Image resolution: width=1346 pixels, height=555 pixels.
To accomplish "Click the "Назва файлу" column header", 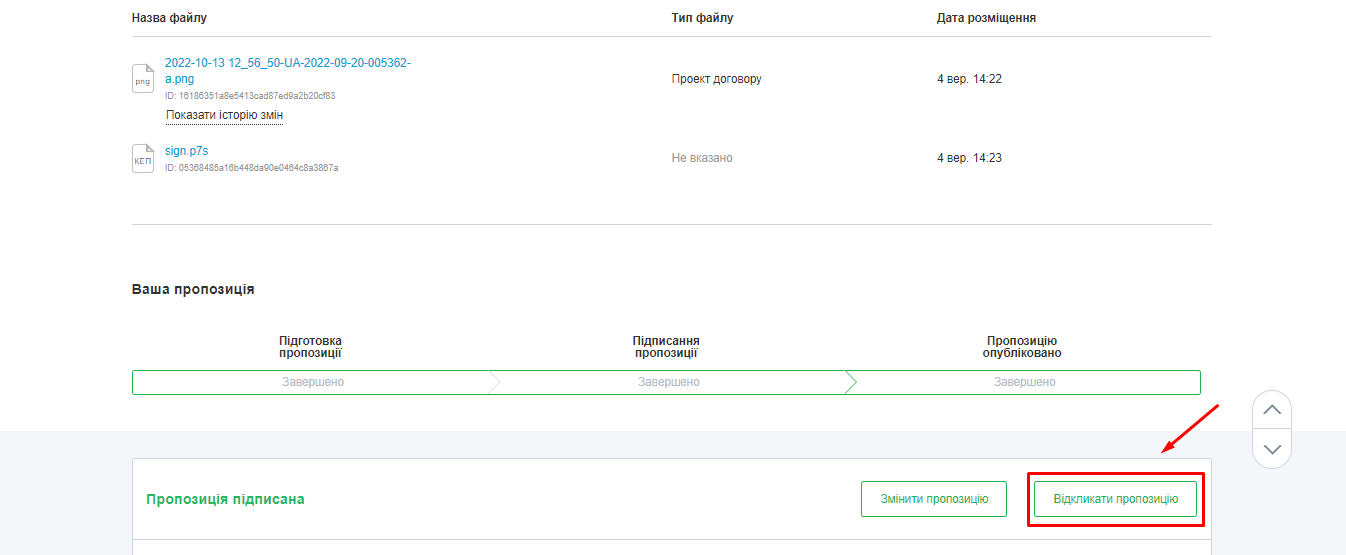I will point(170,18).
